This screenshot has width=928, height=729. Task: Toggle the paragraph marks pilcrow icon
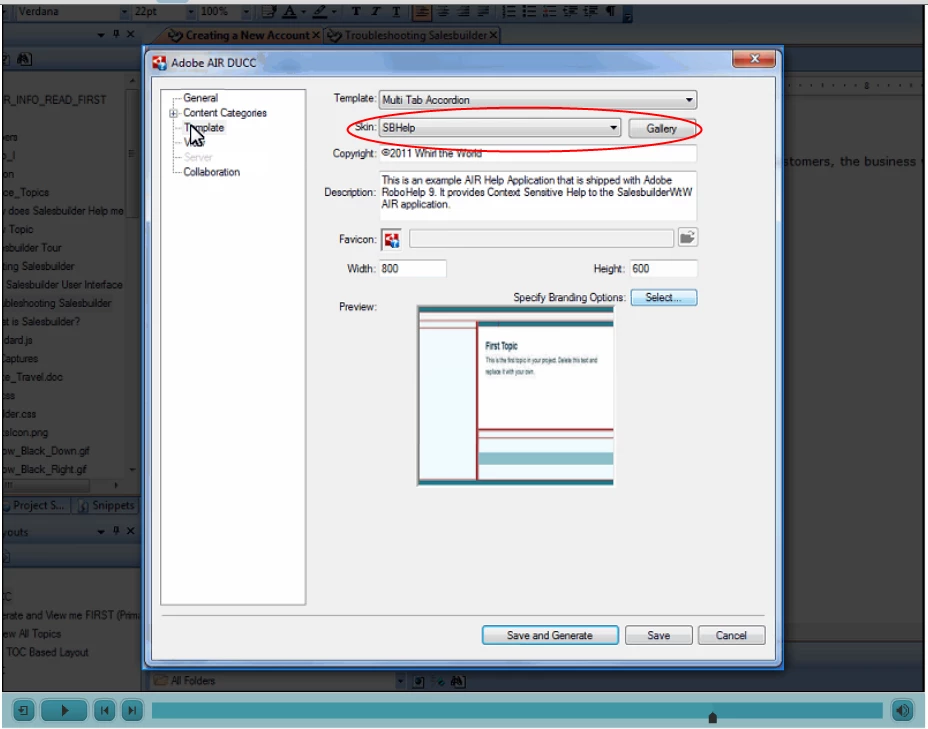[610, 12]
